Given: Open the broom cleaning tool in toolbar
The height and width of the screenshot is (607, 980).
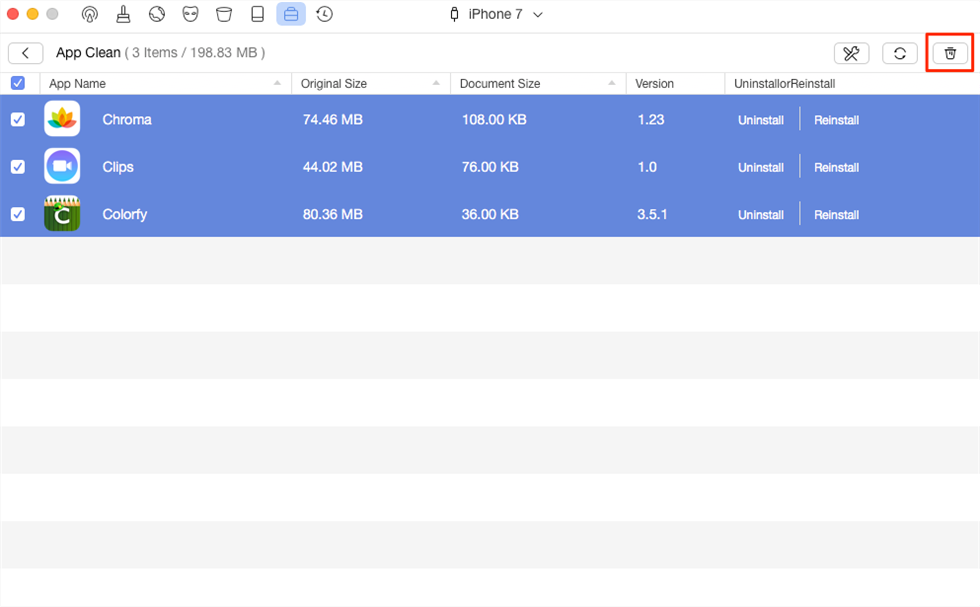Looking at the screenshot, I should point(123,14).
